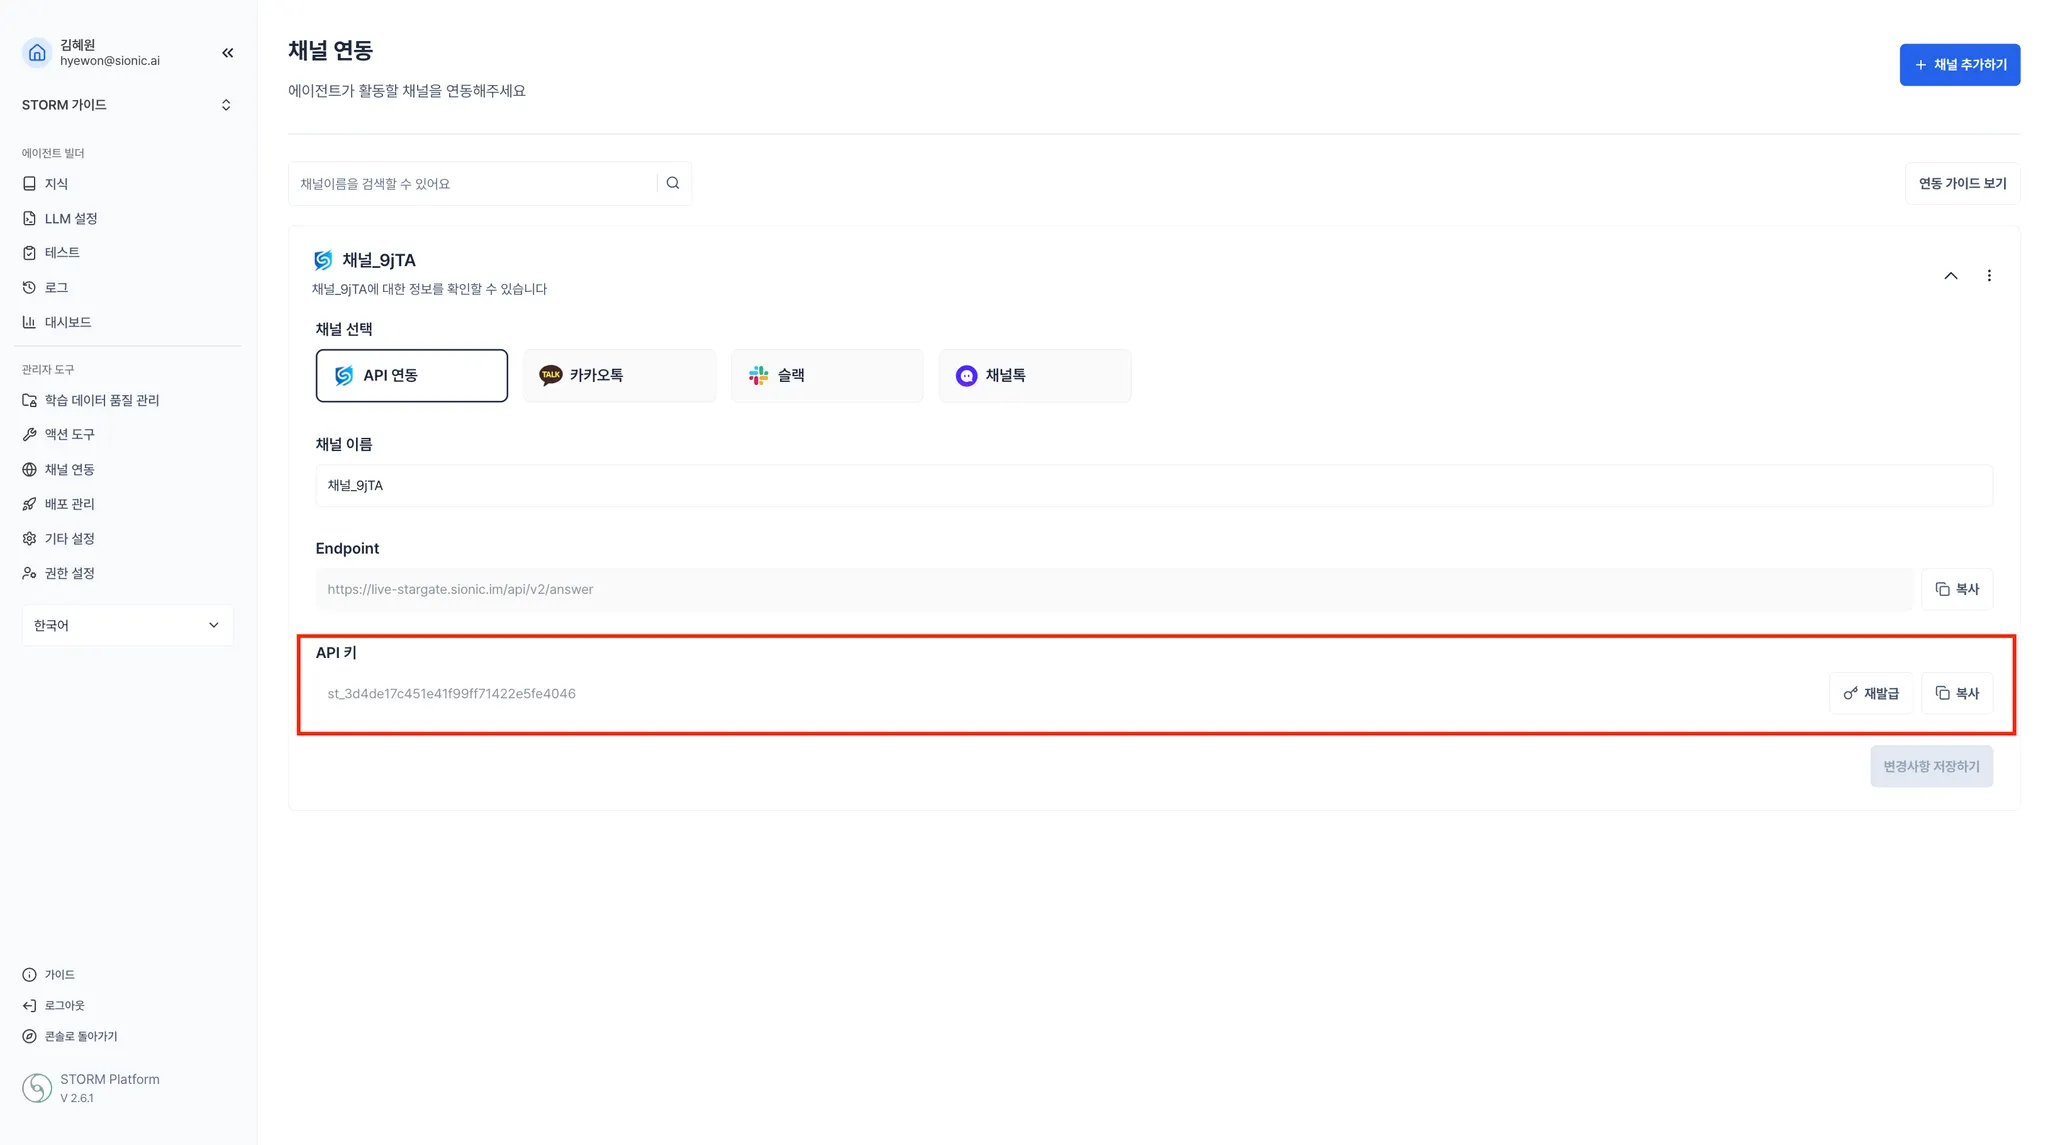Copy the API key

tap(1957, 693)
